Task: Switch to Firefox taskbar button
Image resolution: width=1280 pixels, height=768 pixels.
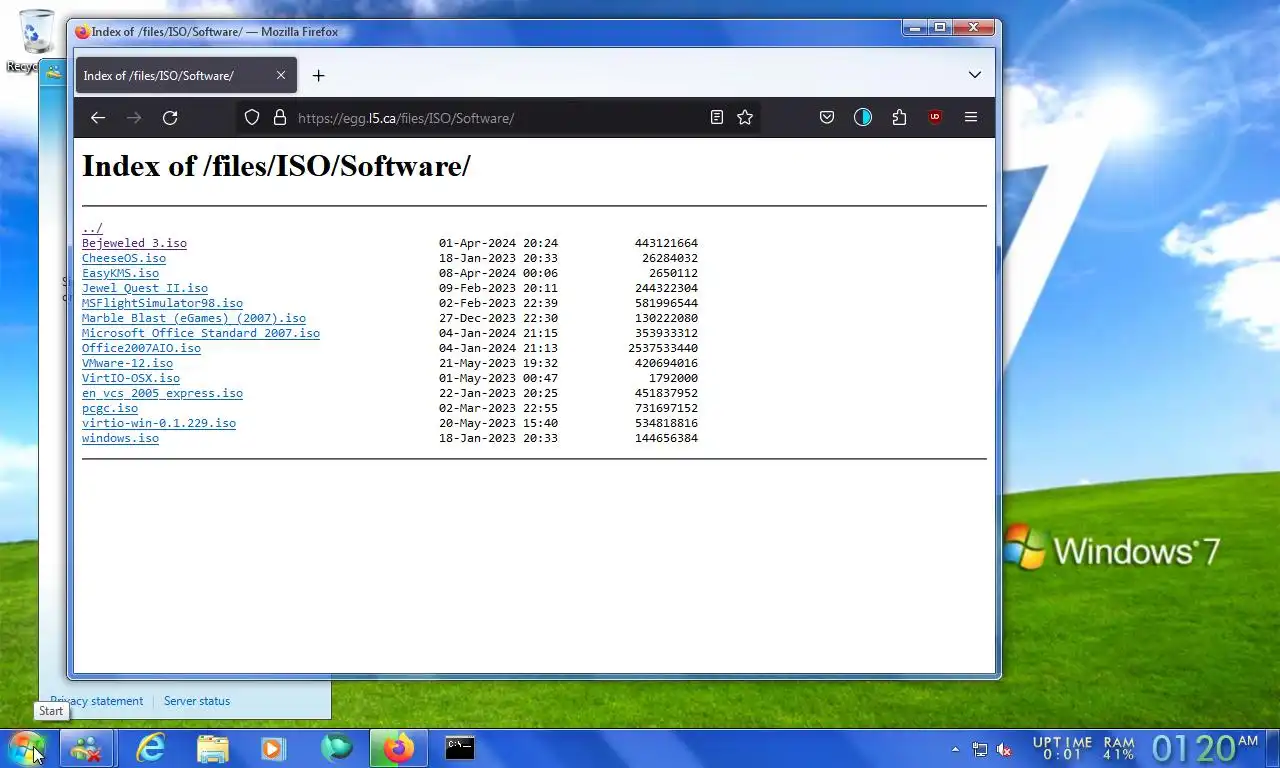Action: pyautogui.click(x=398, y=748)
